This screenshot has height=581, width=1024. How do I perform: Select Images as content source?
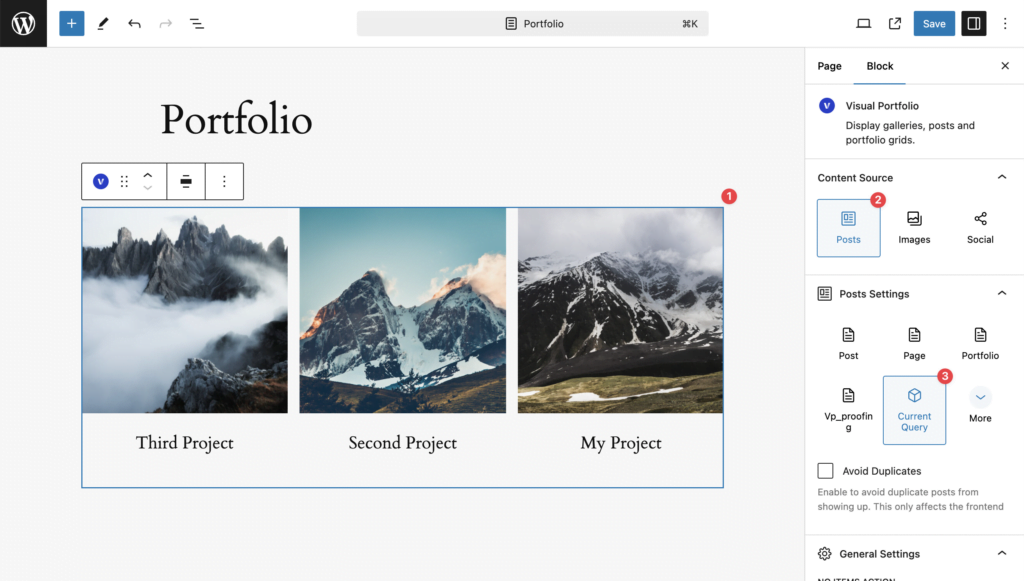pos(914,228)
